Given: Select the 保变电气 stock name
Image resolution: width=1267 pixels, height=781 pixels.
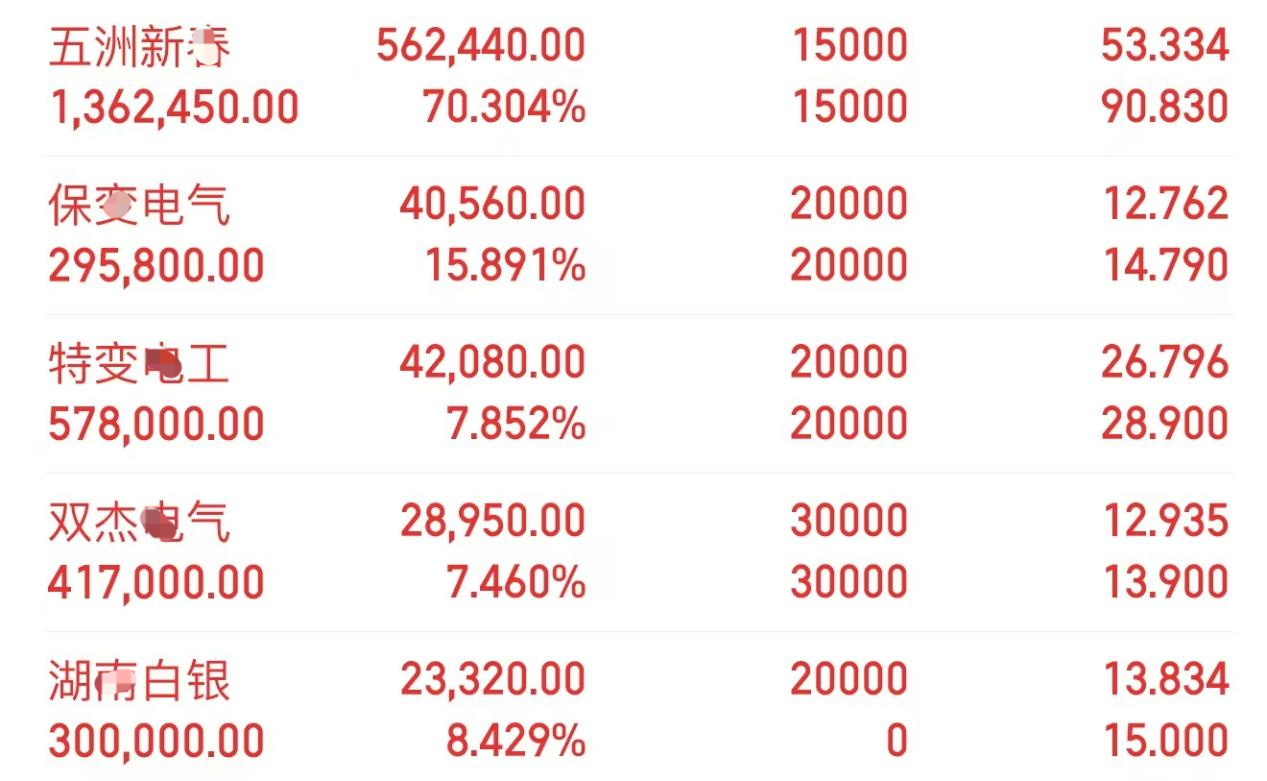Looking at the screenshot, I should (x=139, y=204).
